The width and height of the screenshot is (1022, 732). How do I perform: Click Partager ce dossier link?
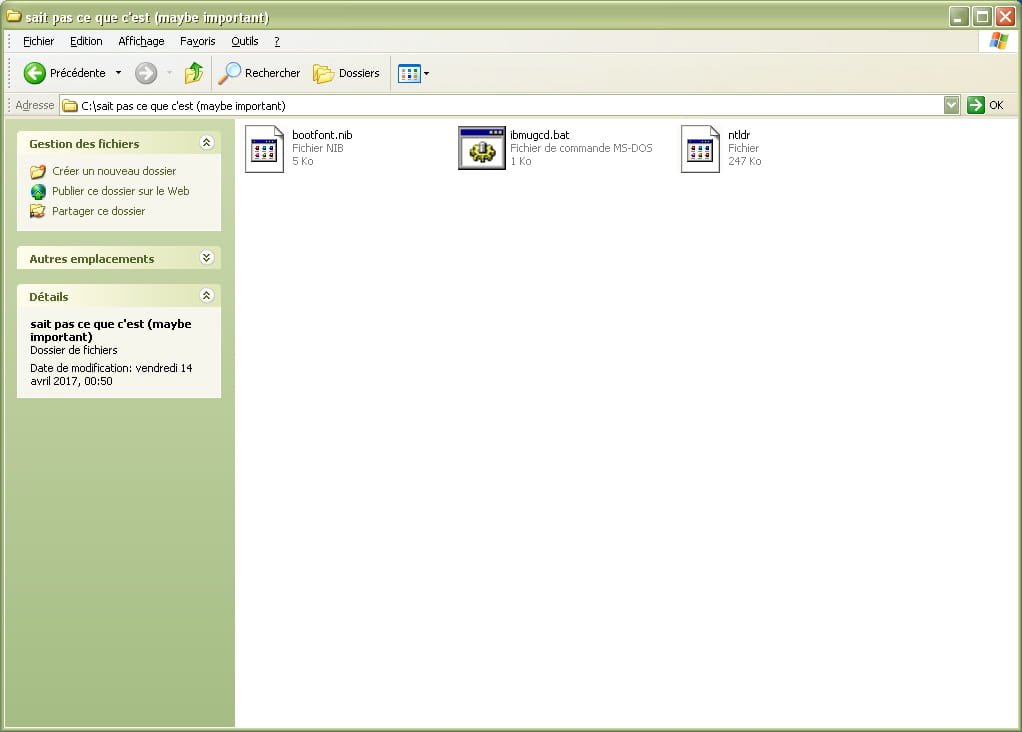click(98, 211)
